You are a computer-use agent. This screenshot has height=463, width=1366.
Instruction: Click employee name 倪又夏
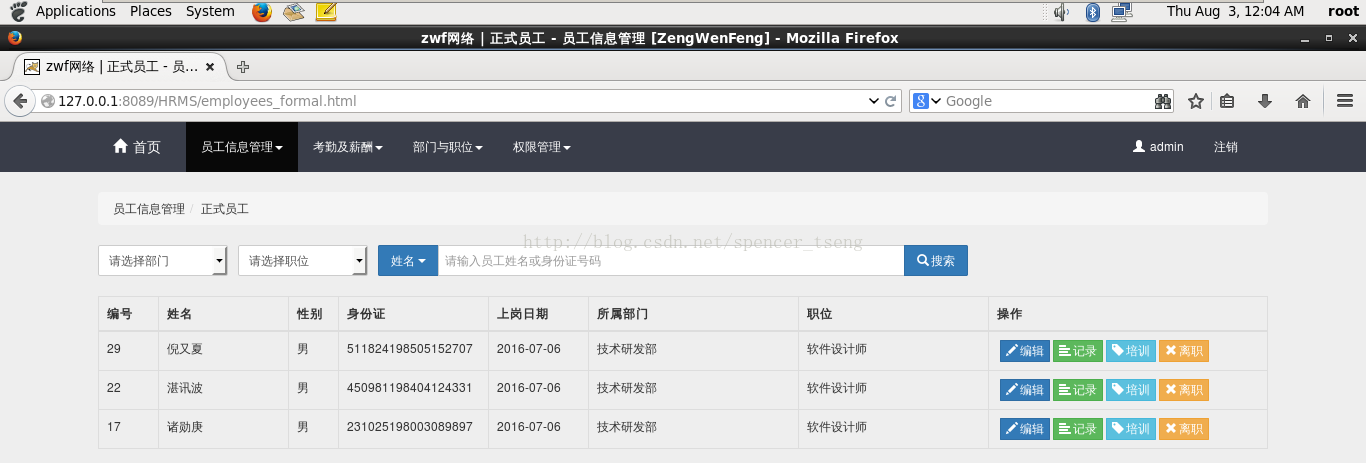coord(185,349)
